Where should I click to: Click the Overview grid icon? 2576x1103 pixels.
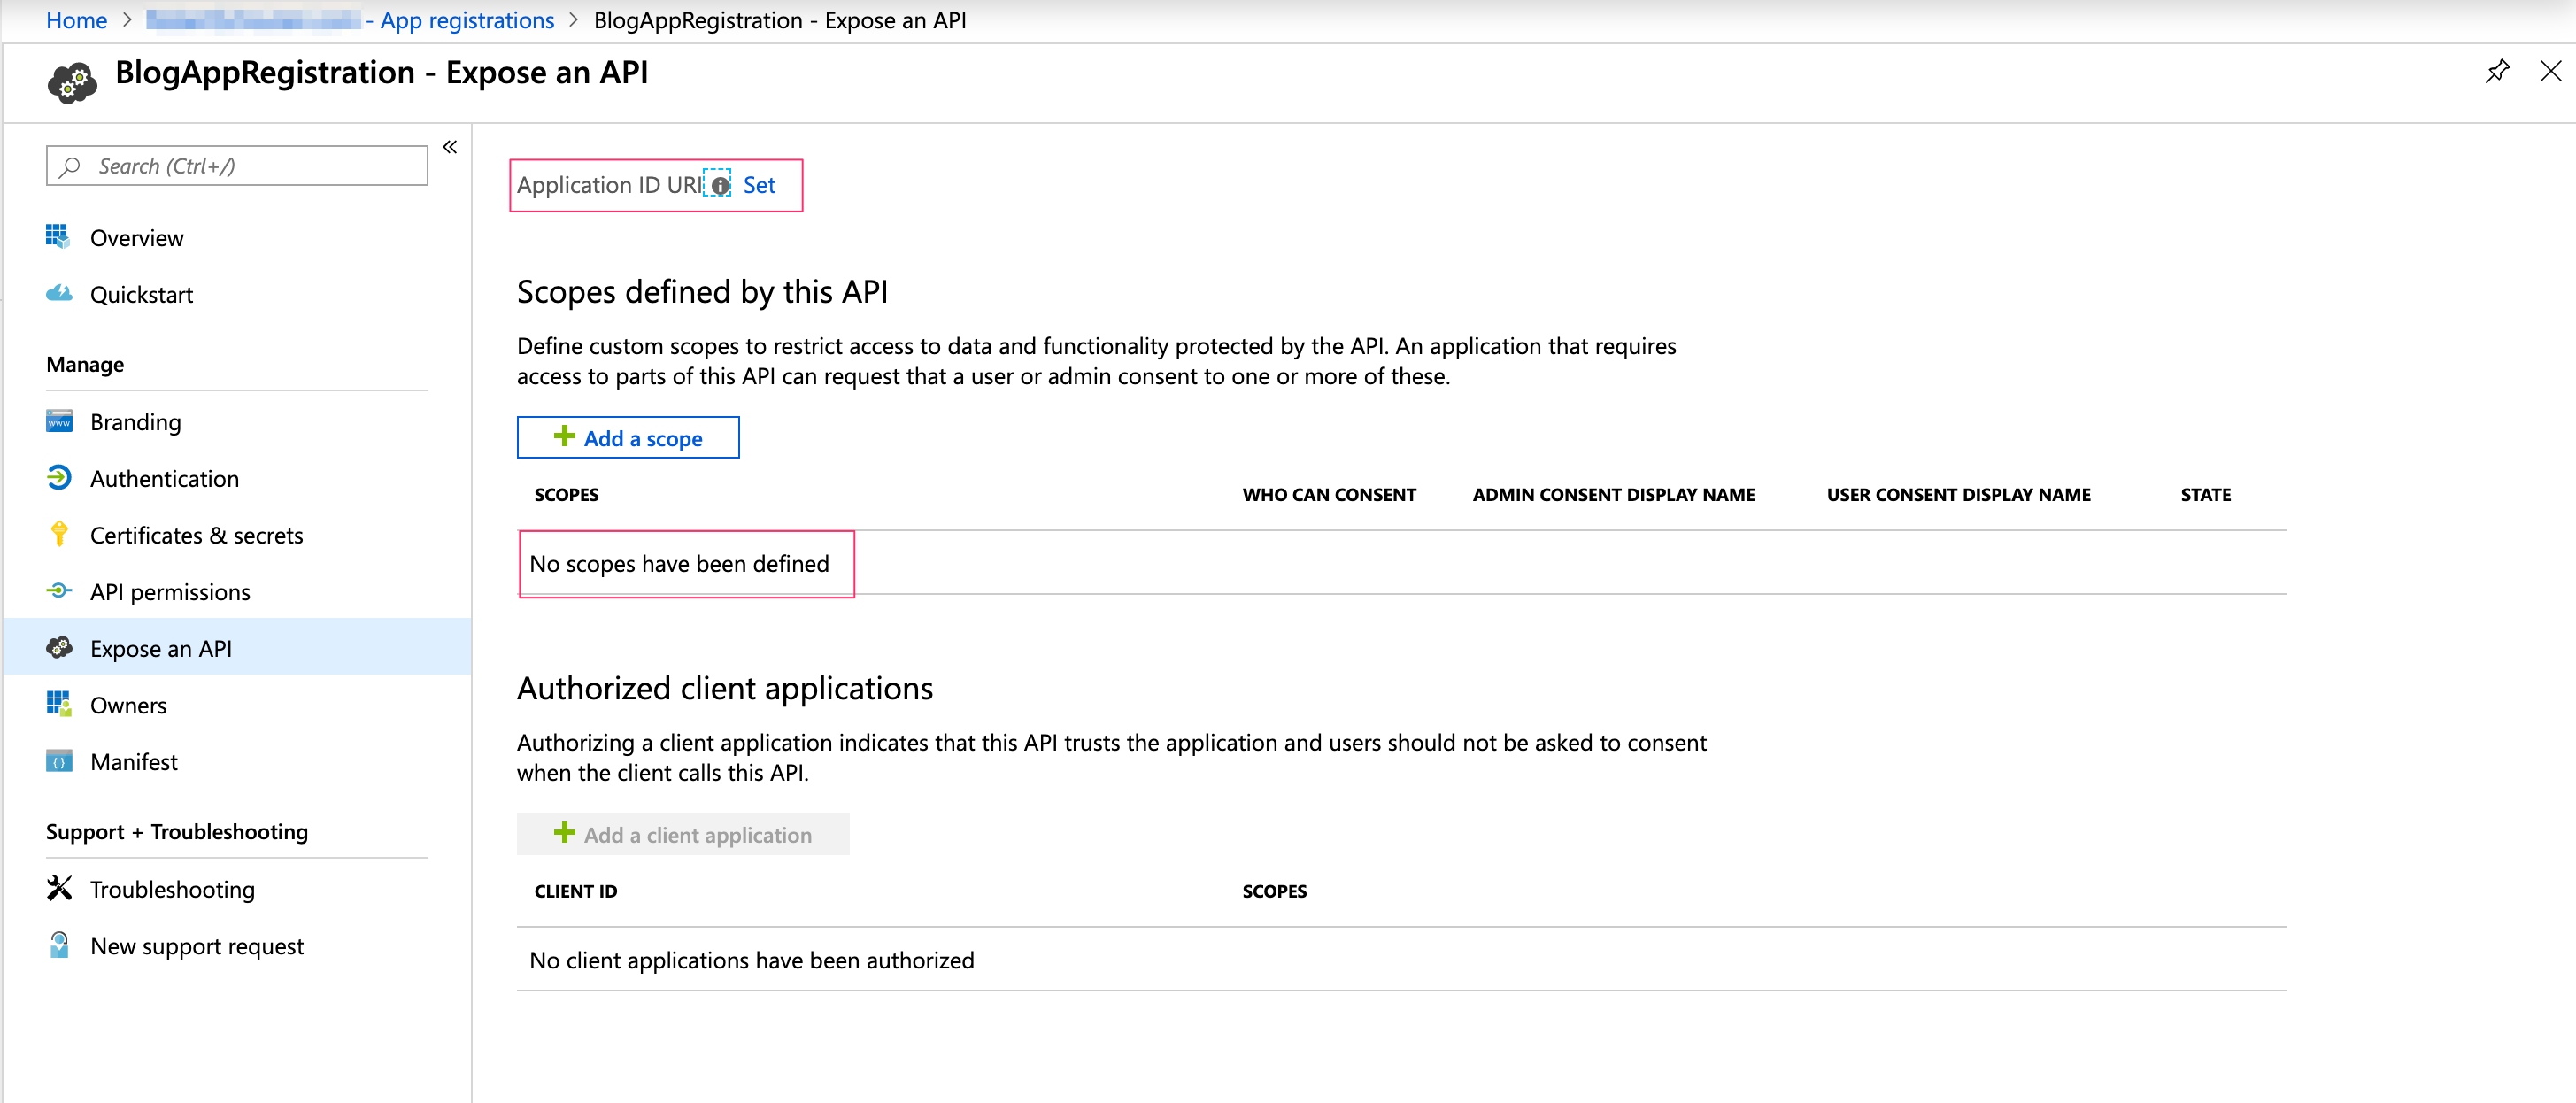point(57,237)
